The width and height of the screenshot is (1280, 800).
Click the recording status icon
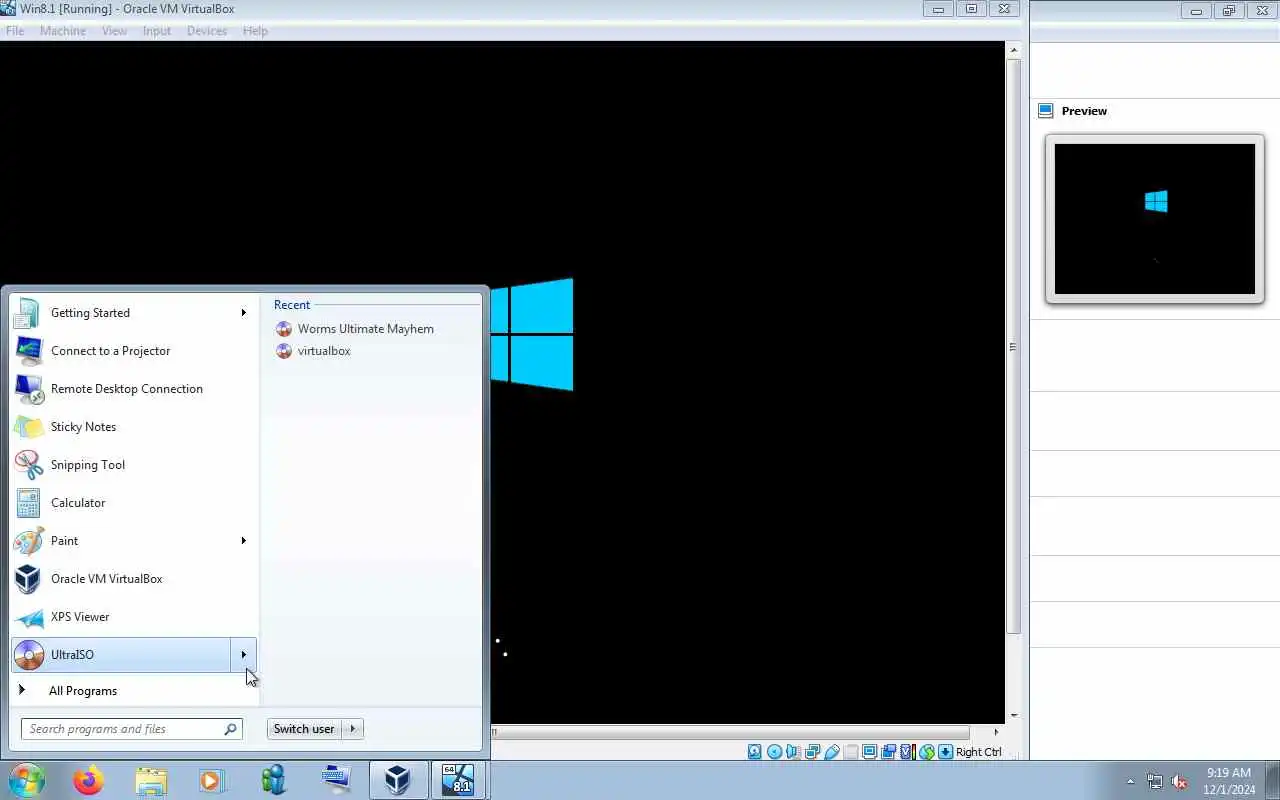(x=888, y=752)
